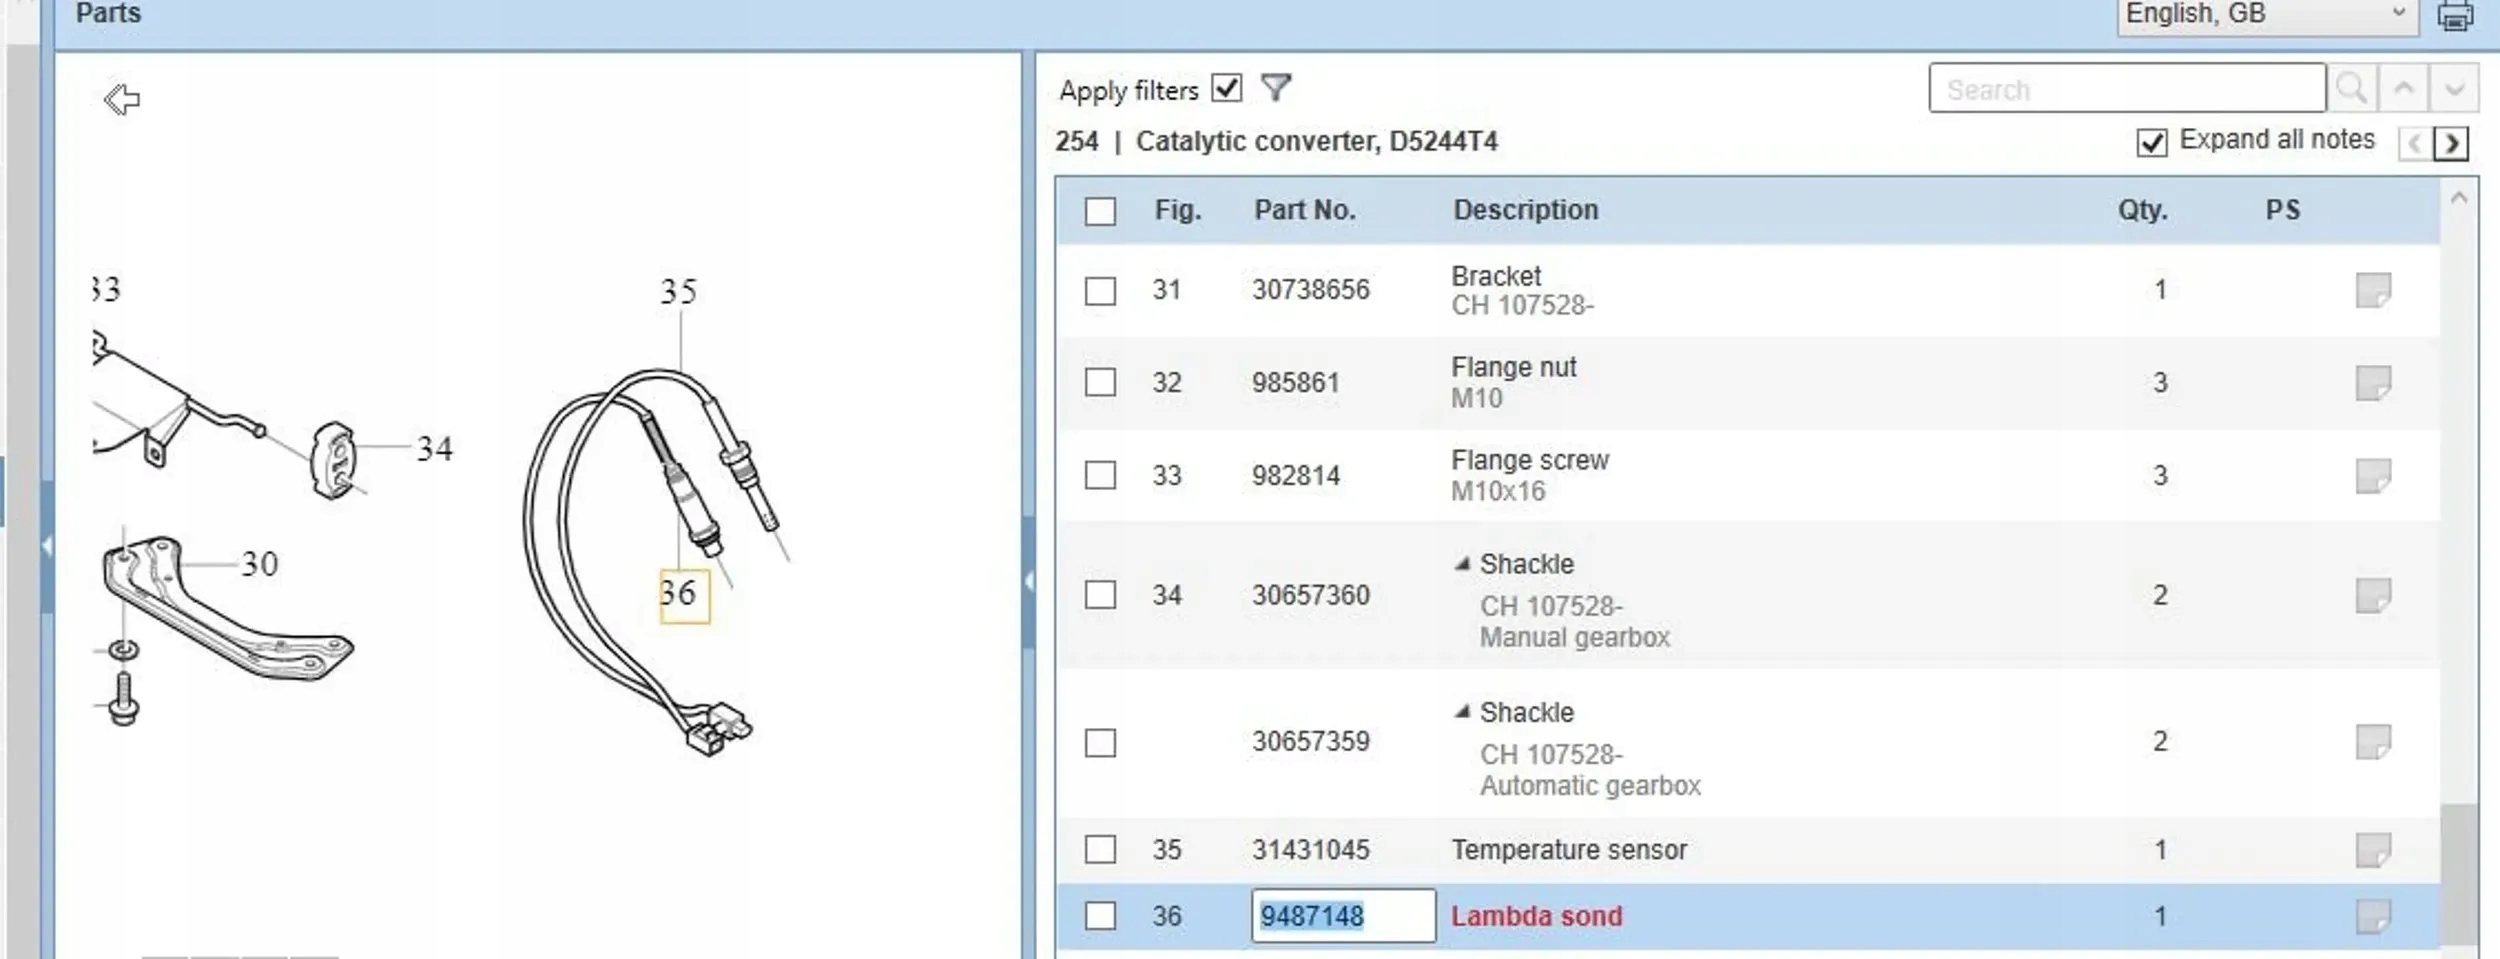Click the PS column header
Screen dimensions: 2500x959
point(2283,210)
